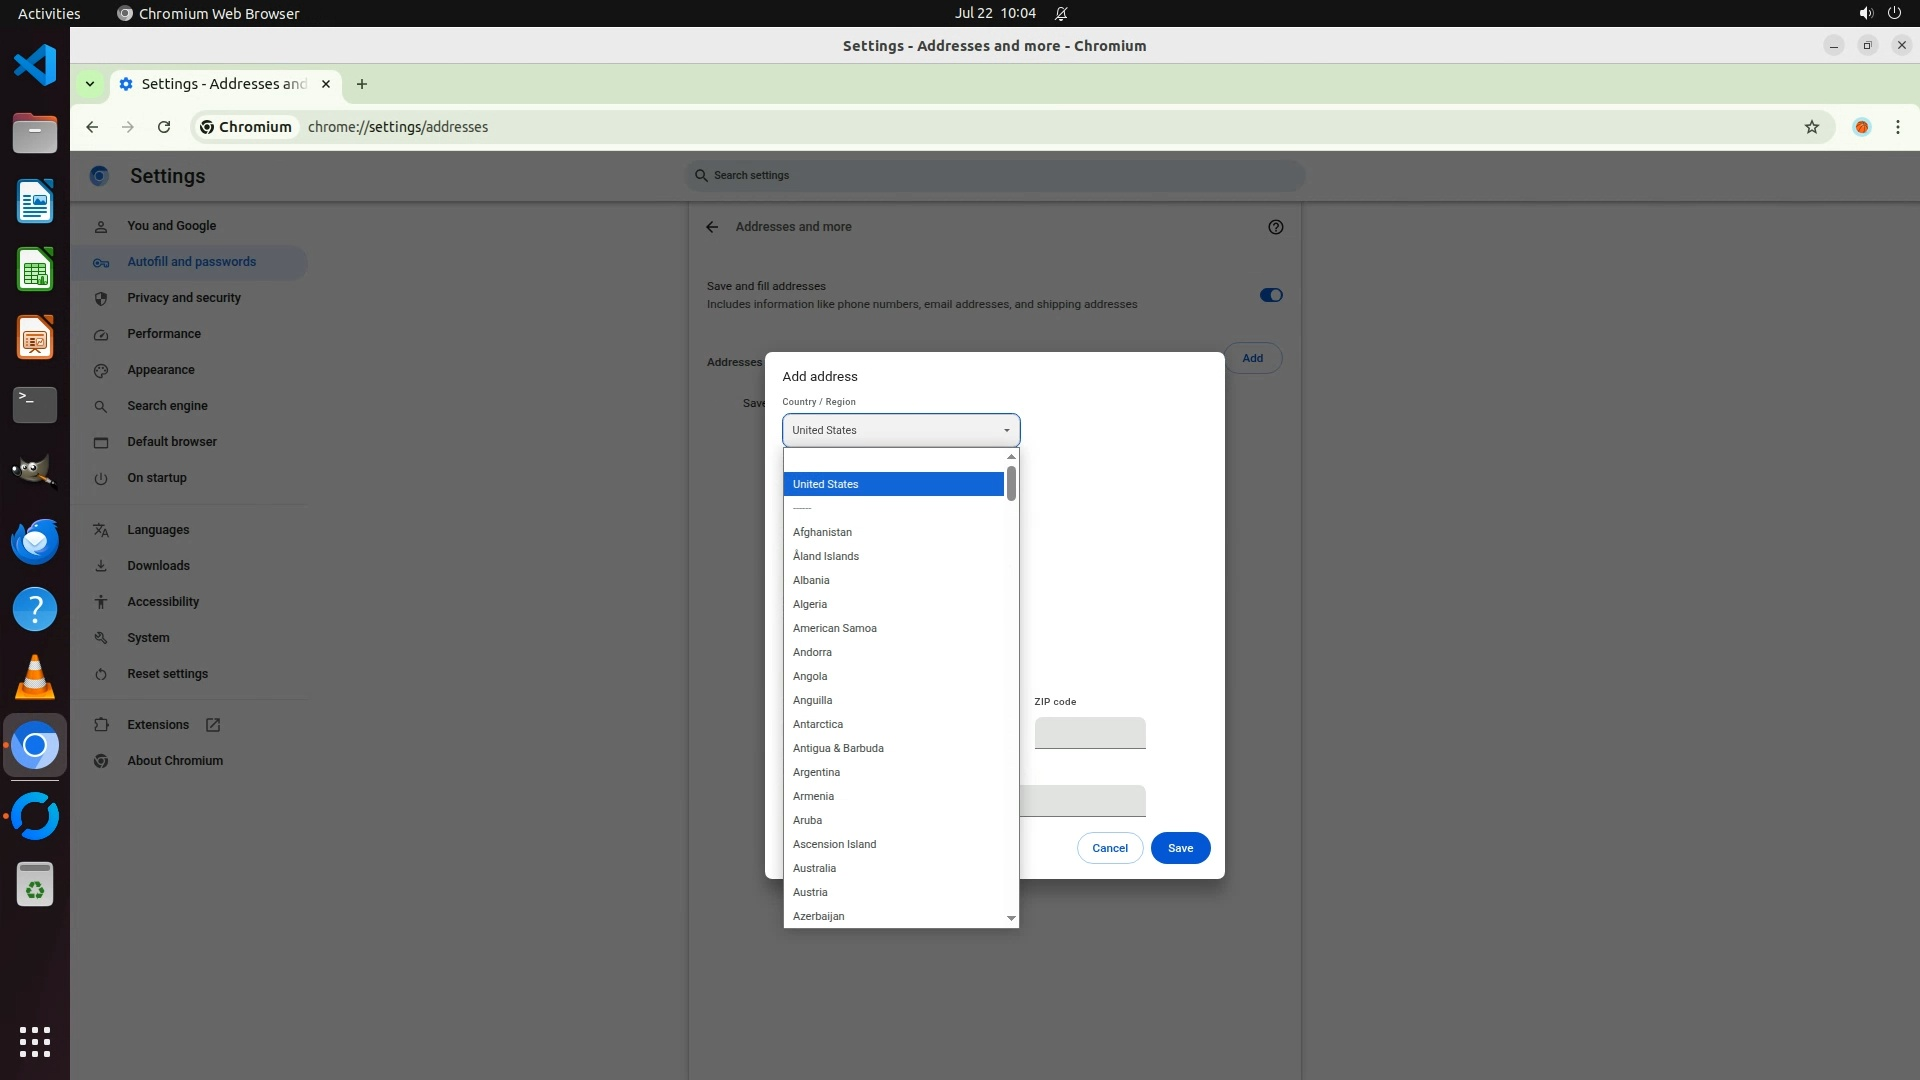Select Australia from the country list
The height and width of the screenshot is (1080, 1920).
pyautogui.click(x=814, y=868)
